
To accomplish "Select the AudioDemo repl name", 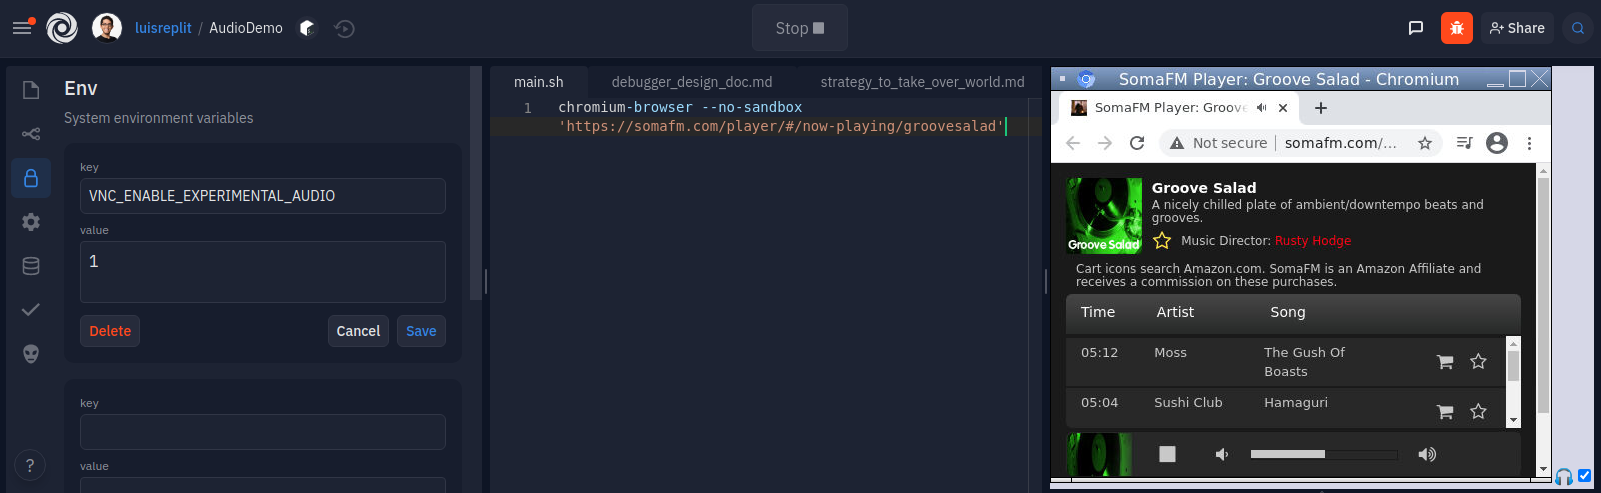I will click(246, 28).
